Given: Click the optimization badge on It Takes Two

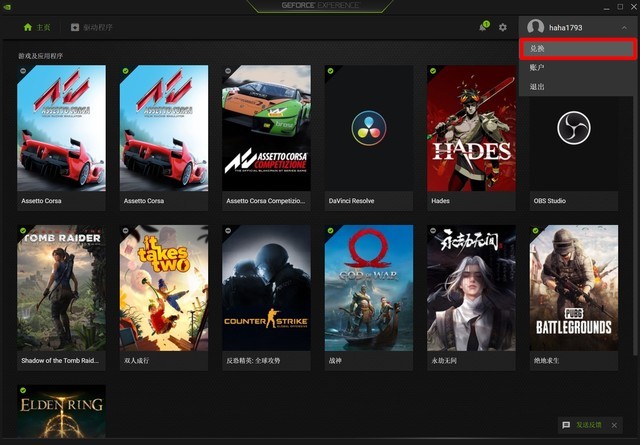Looking at the screenshot, I should click(125, 230).
